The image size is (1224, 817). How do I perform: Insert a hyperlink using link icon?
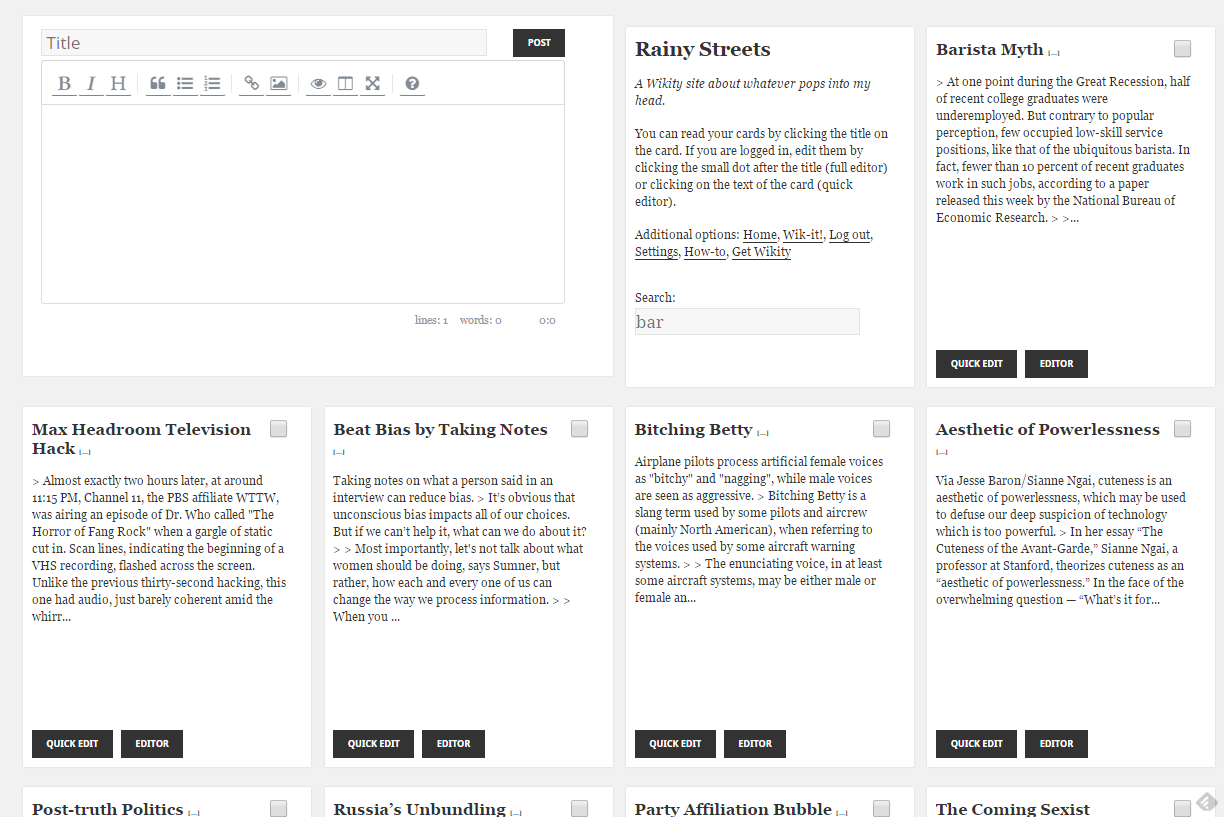[252, 84]
